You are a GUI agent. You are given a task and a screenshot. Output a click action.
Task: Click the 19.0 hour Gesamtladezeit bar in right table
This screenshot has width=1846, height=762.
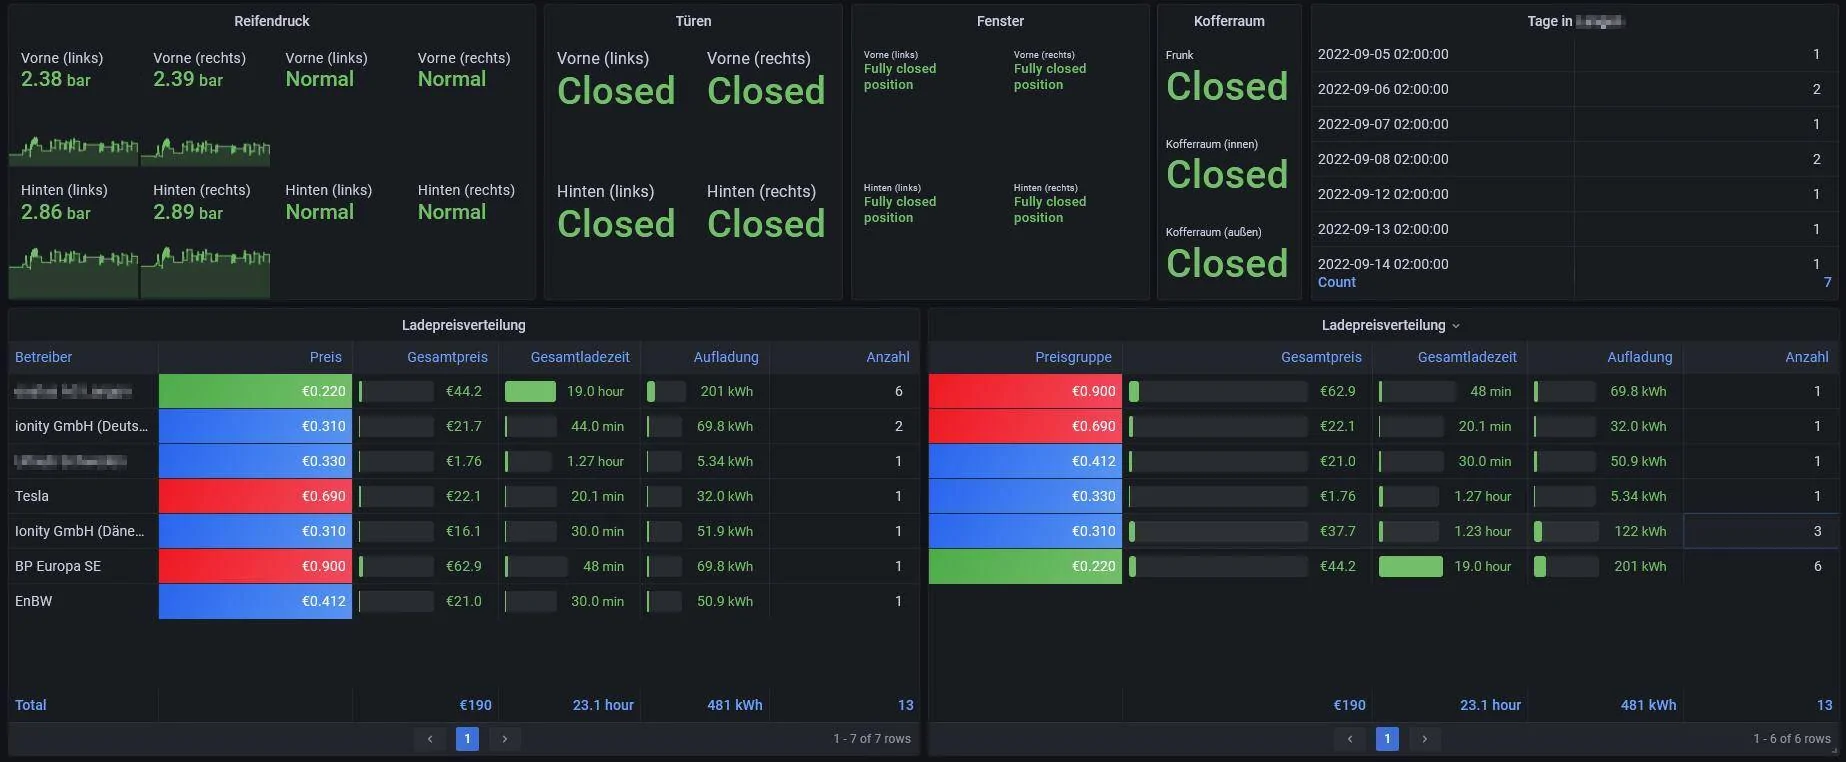pos(1410,566)
